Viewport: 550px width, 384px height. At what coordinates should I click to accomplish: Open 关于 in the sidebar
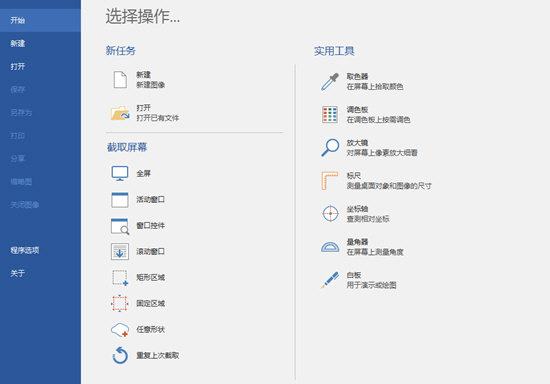click(40, 274)
